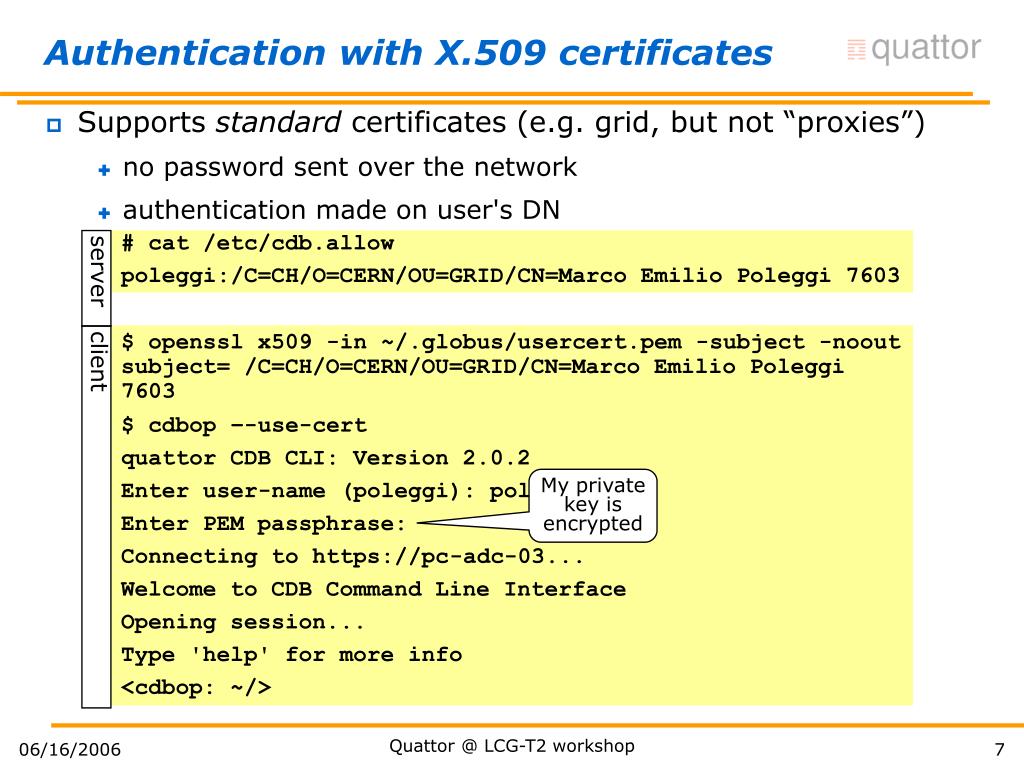This screenshot has width=1024, height=768.
Task: Click the square bullet before 'Supports standard certificates'
Action: [x=54, y=125]
